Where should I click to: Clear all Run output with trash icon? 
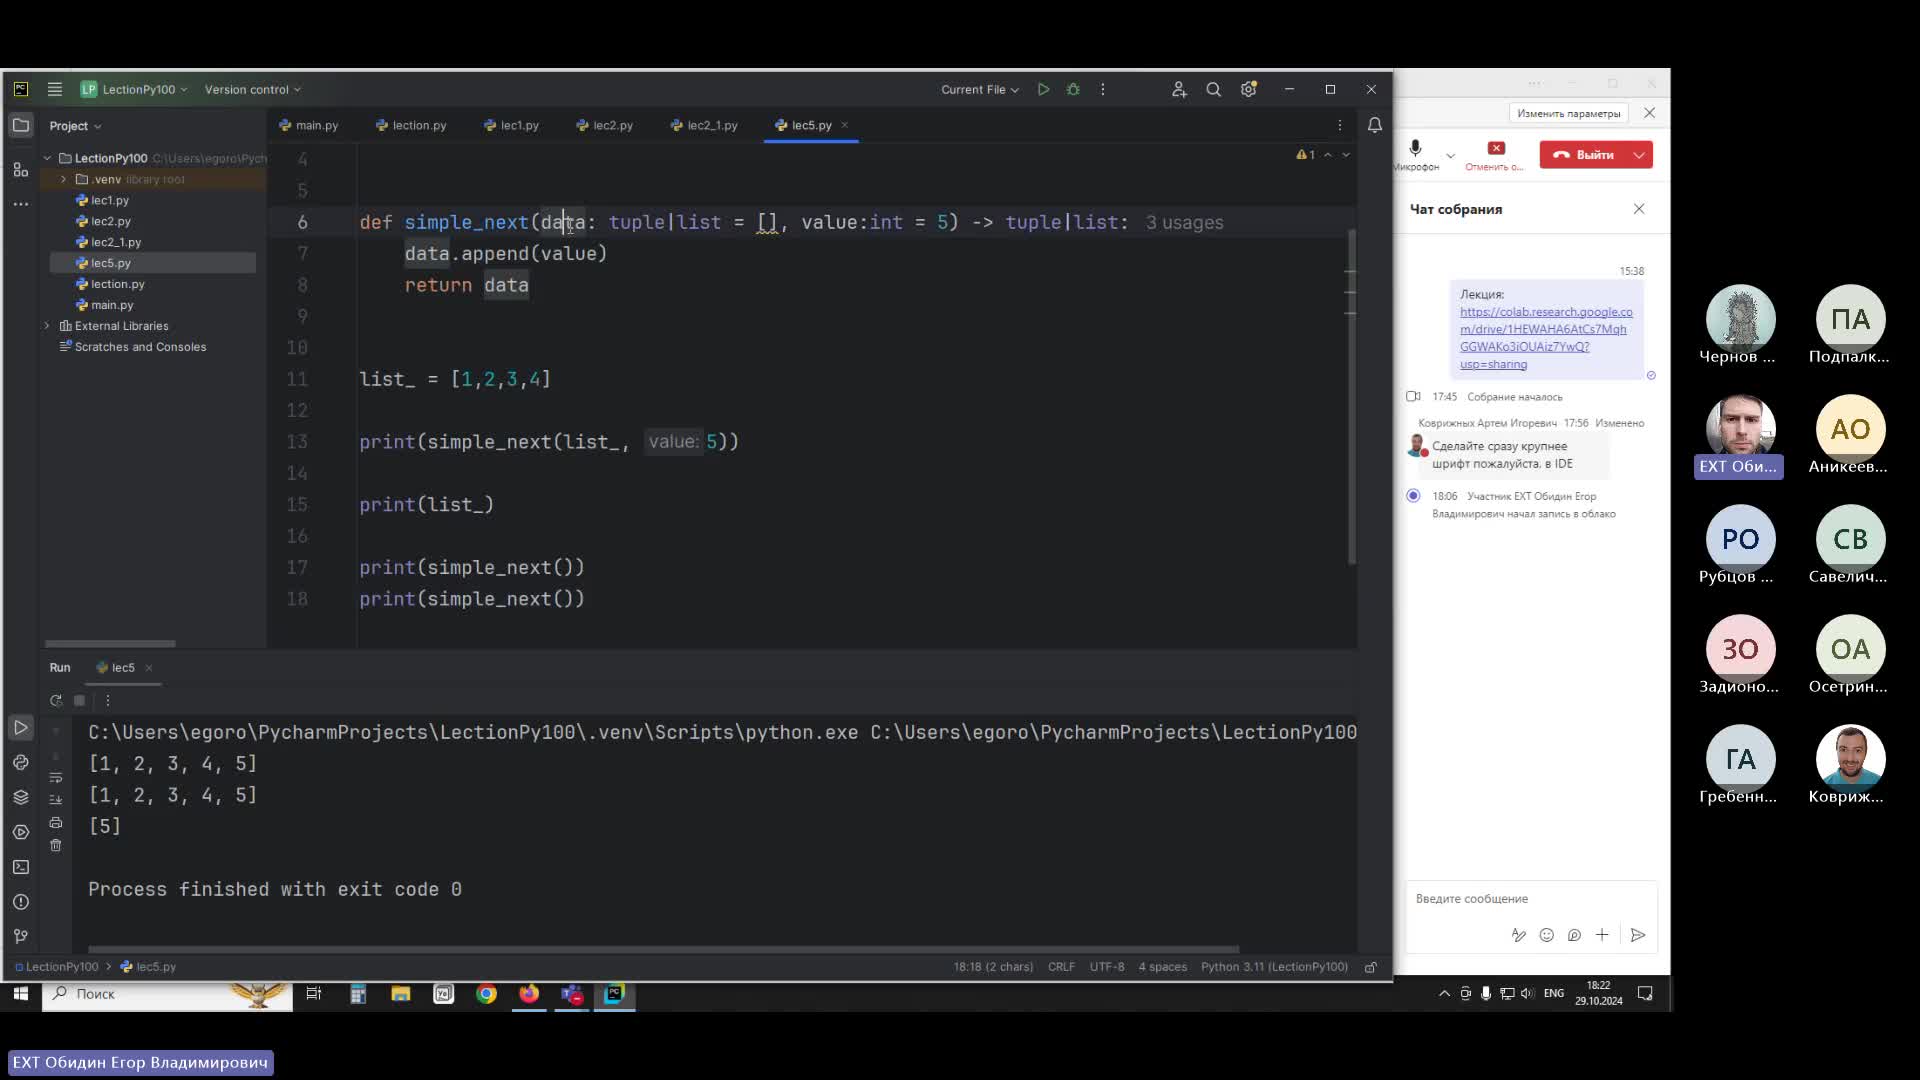click(x=56, y=846)
